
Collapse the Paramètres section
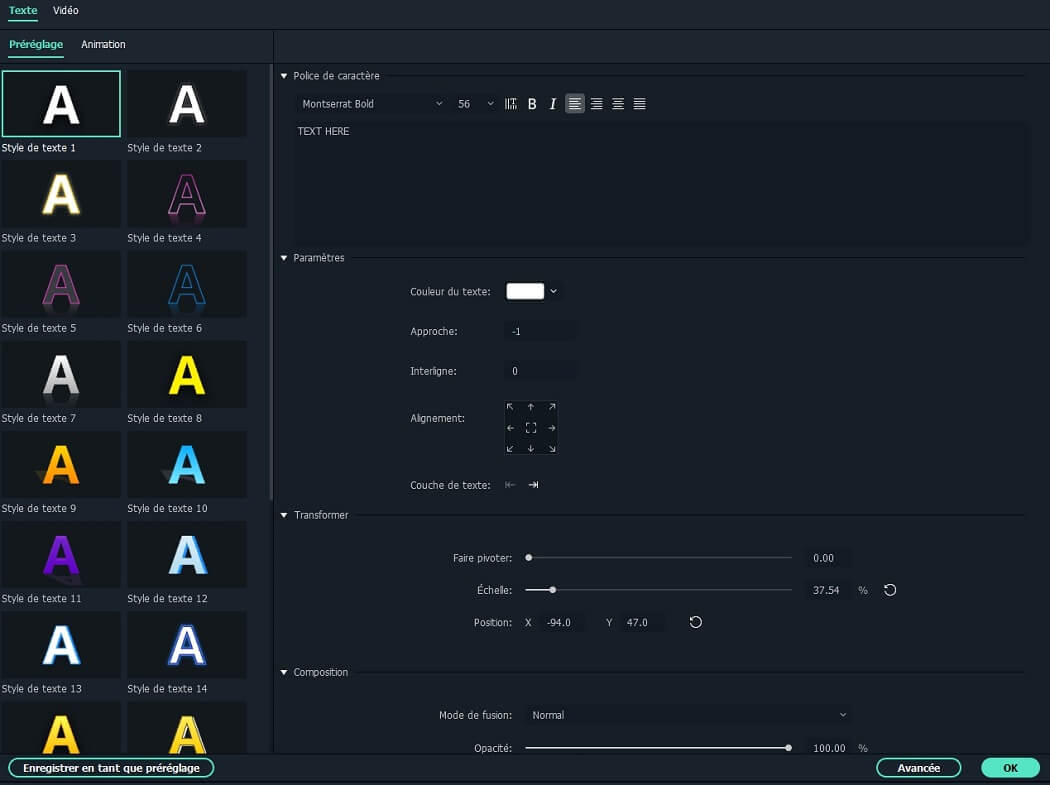pyautogui.click(x=284, y=258)
